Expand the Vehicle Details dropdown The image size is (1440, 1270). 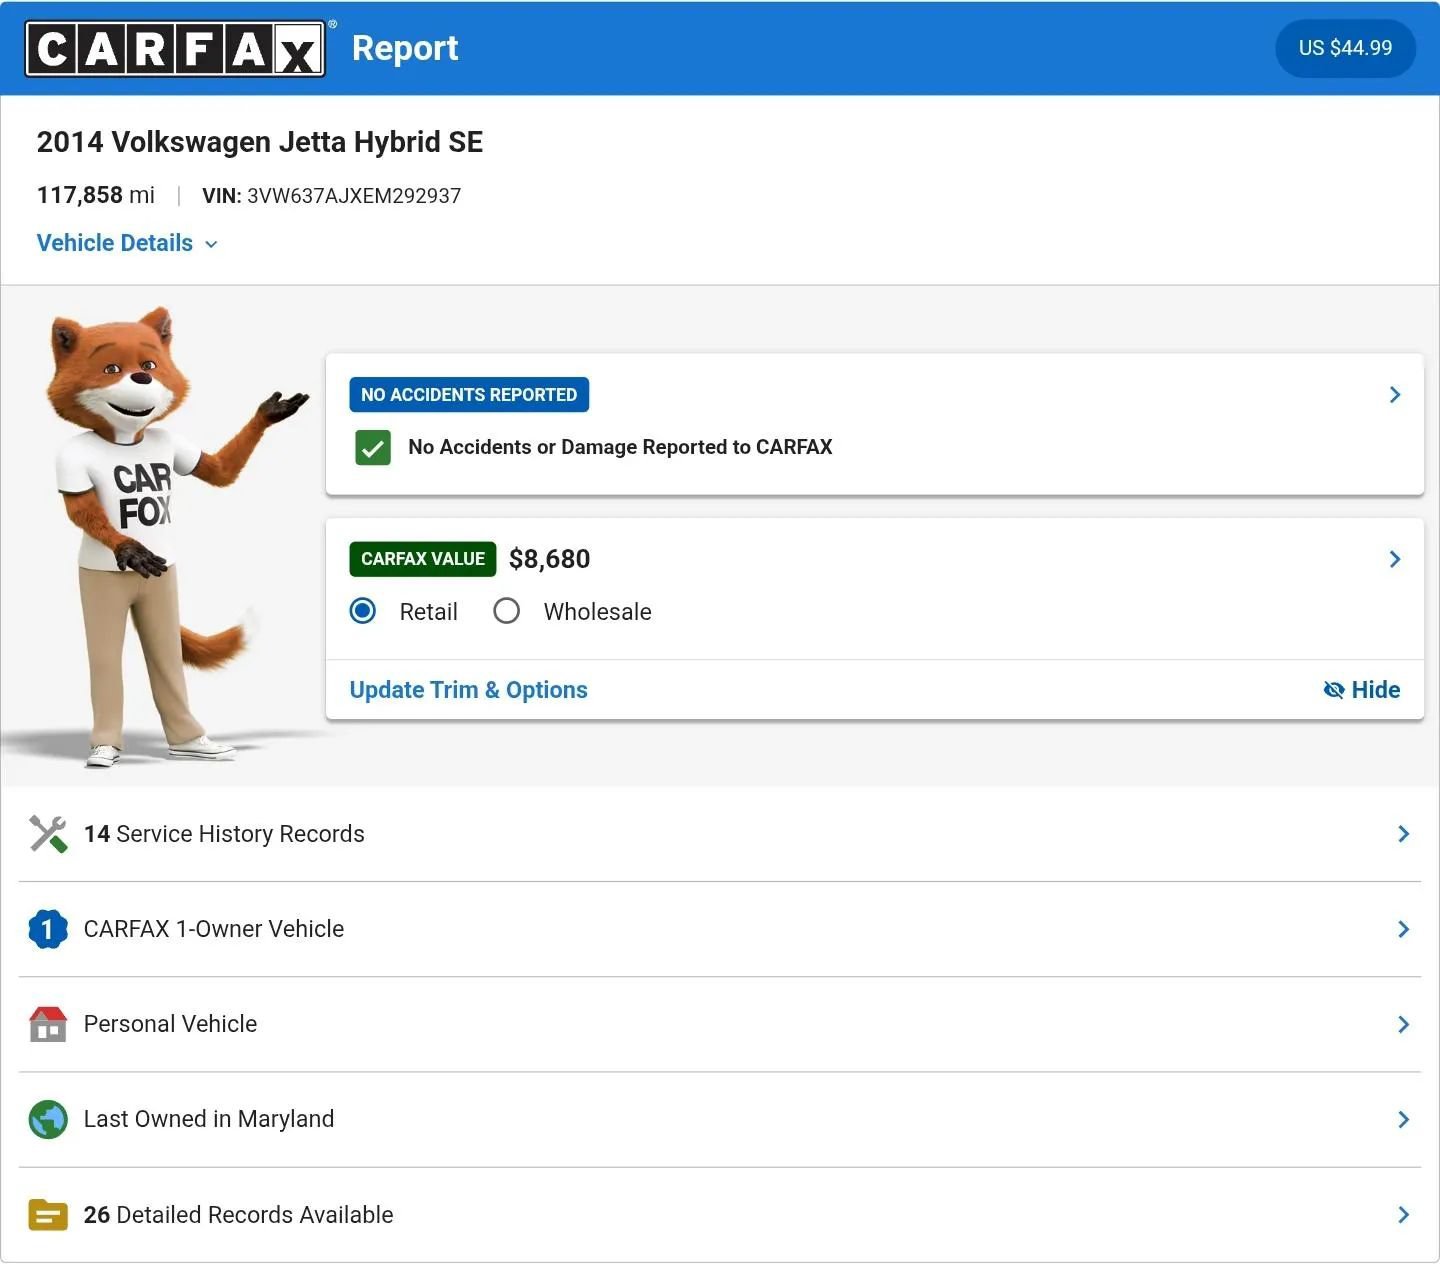pos(127,243)
